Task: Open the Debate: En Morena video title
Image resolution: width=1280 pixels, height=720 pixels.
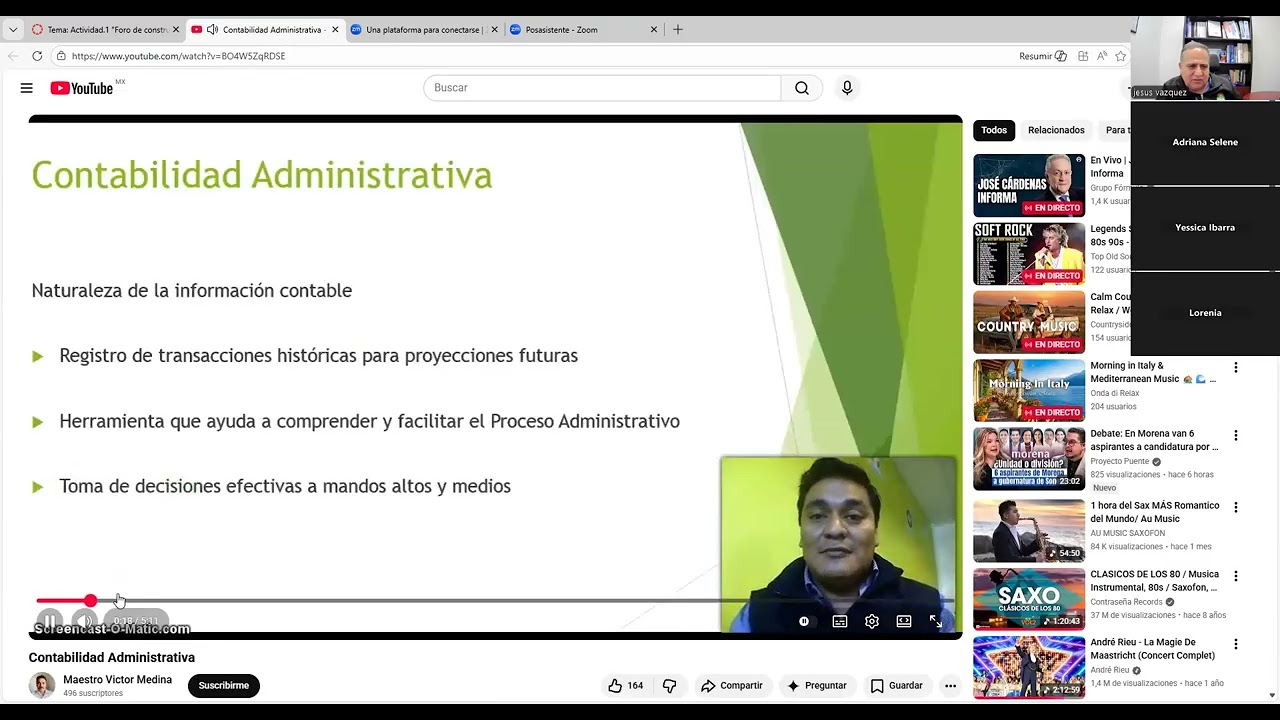Action: click(x=1154, y=441)
